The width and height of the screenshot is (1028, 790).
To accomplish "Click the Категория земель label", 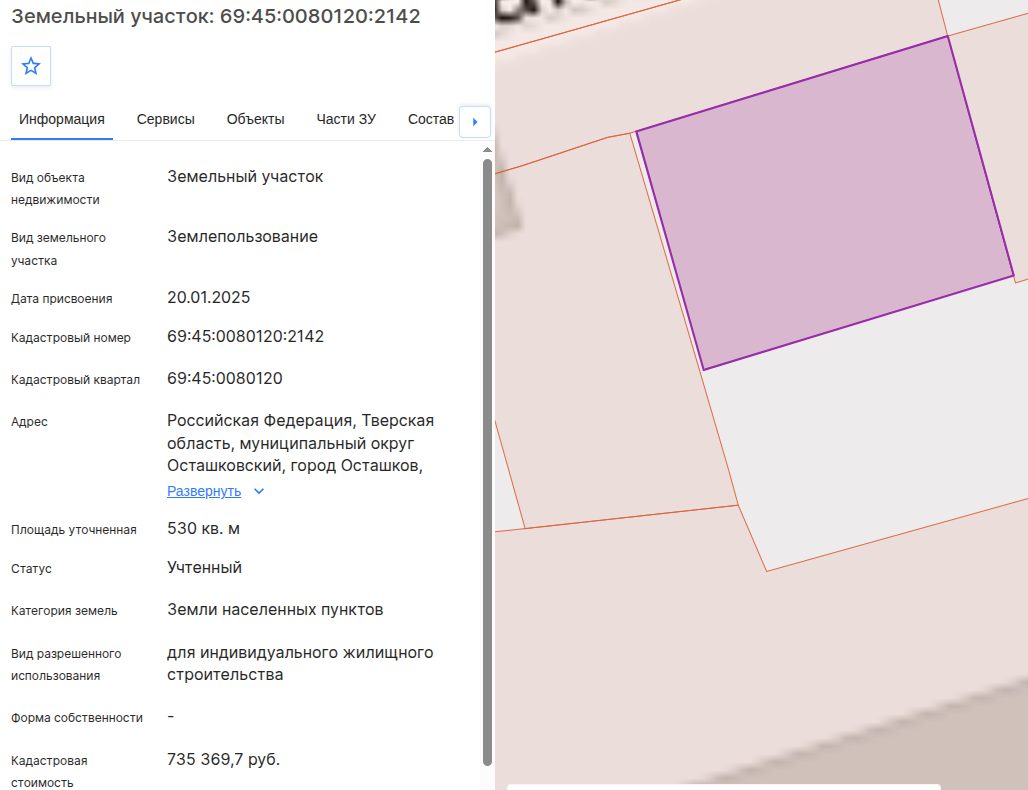I will (x=64, y=611).
